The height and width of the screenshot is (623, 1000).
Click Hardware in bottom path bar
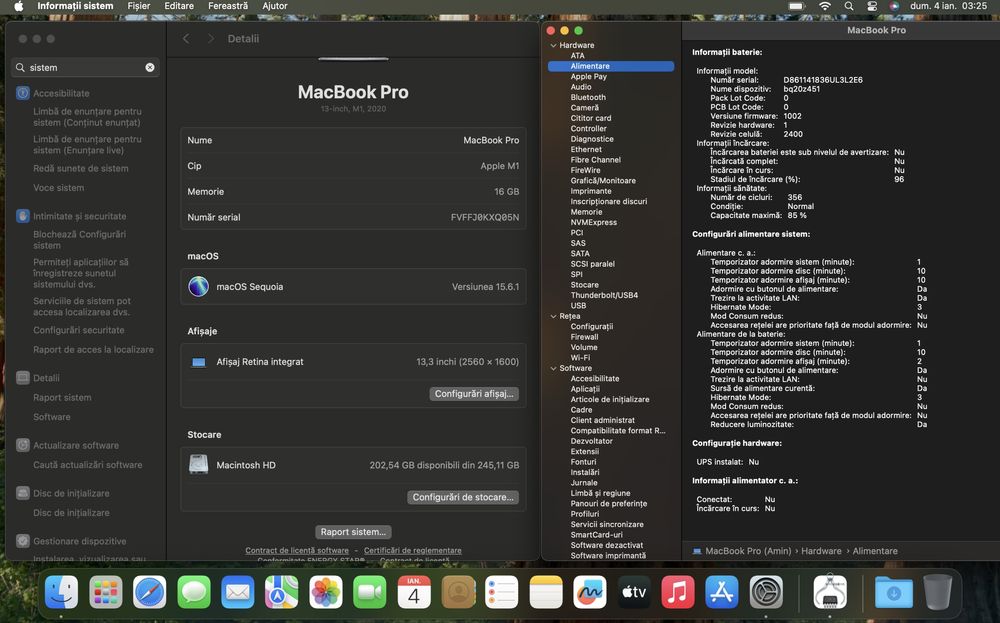821,551
